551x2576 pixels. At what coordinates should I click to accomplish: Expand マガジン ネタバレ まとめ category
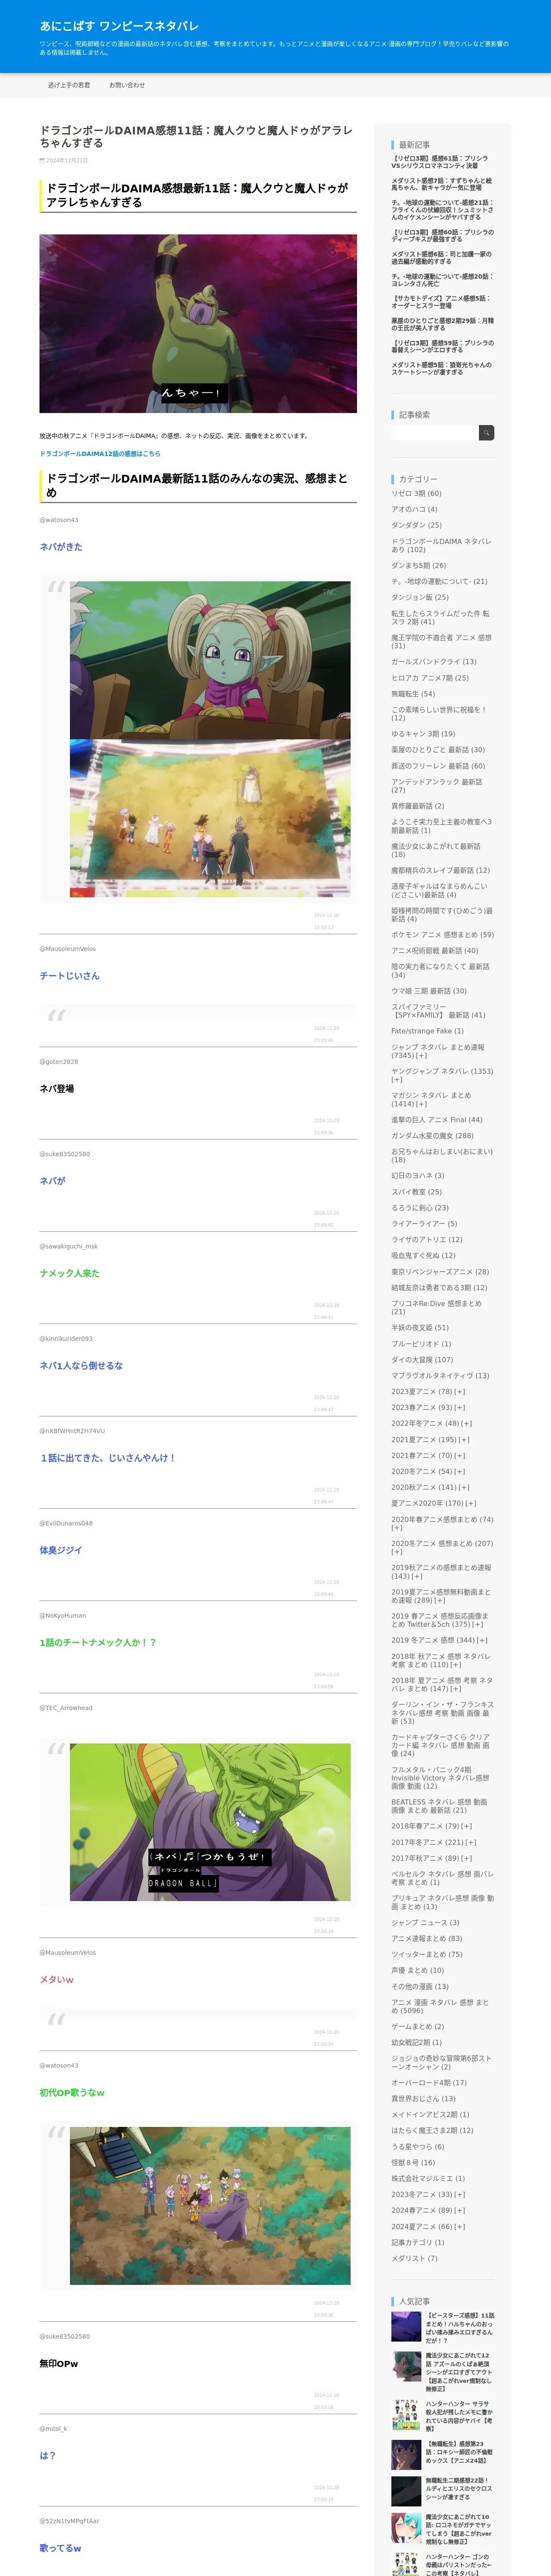(x=420, y=1103)
